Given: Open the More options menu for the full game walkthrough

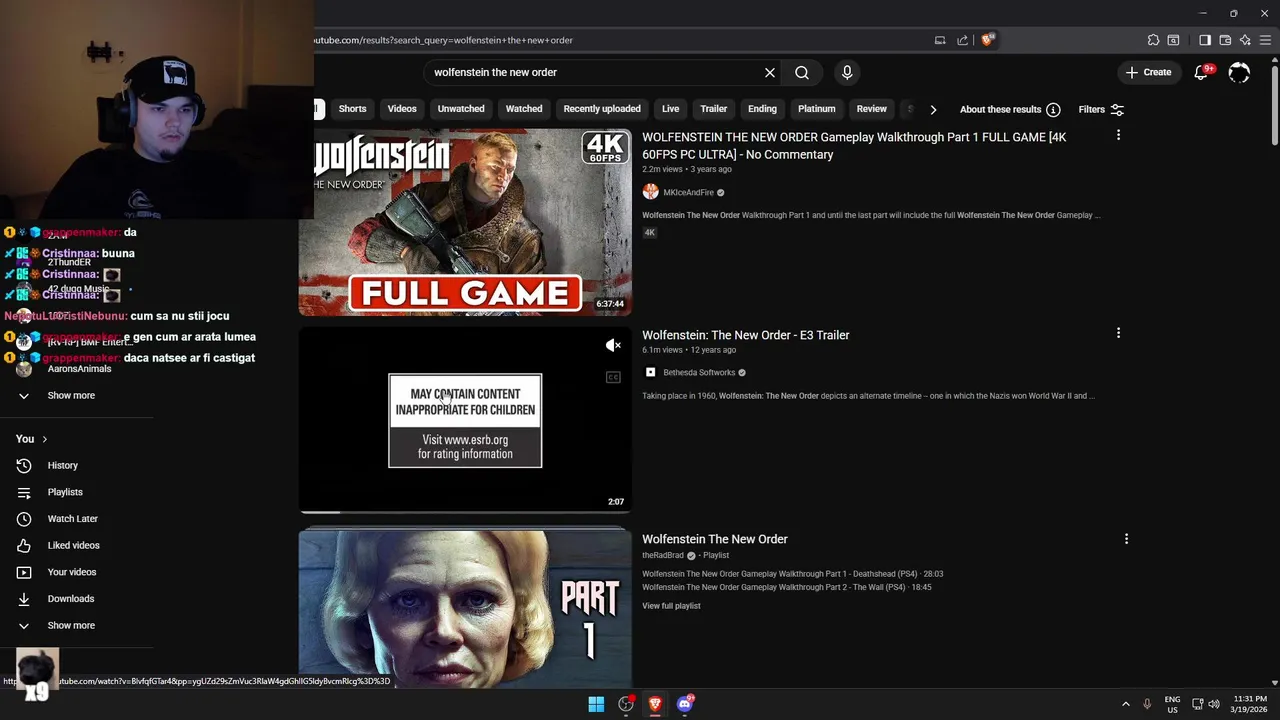Looking at the screenshot, I should point(1118,135).
